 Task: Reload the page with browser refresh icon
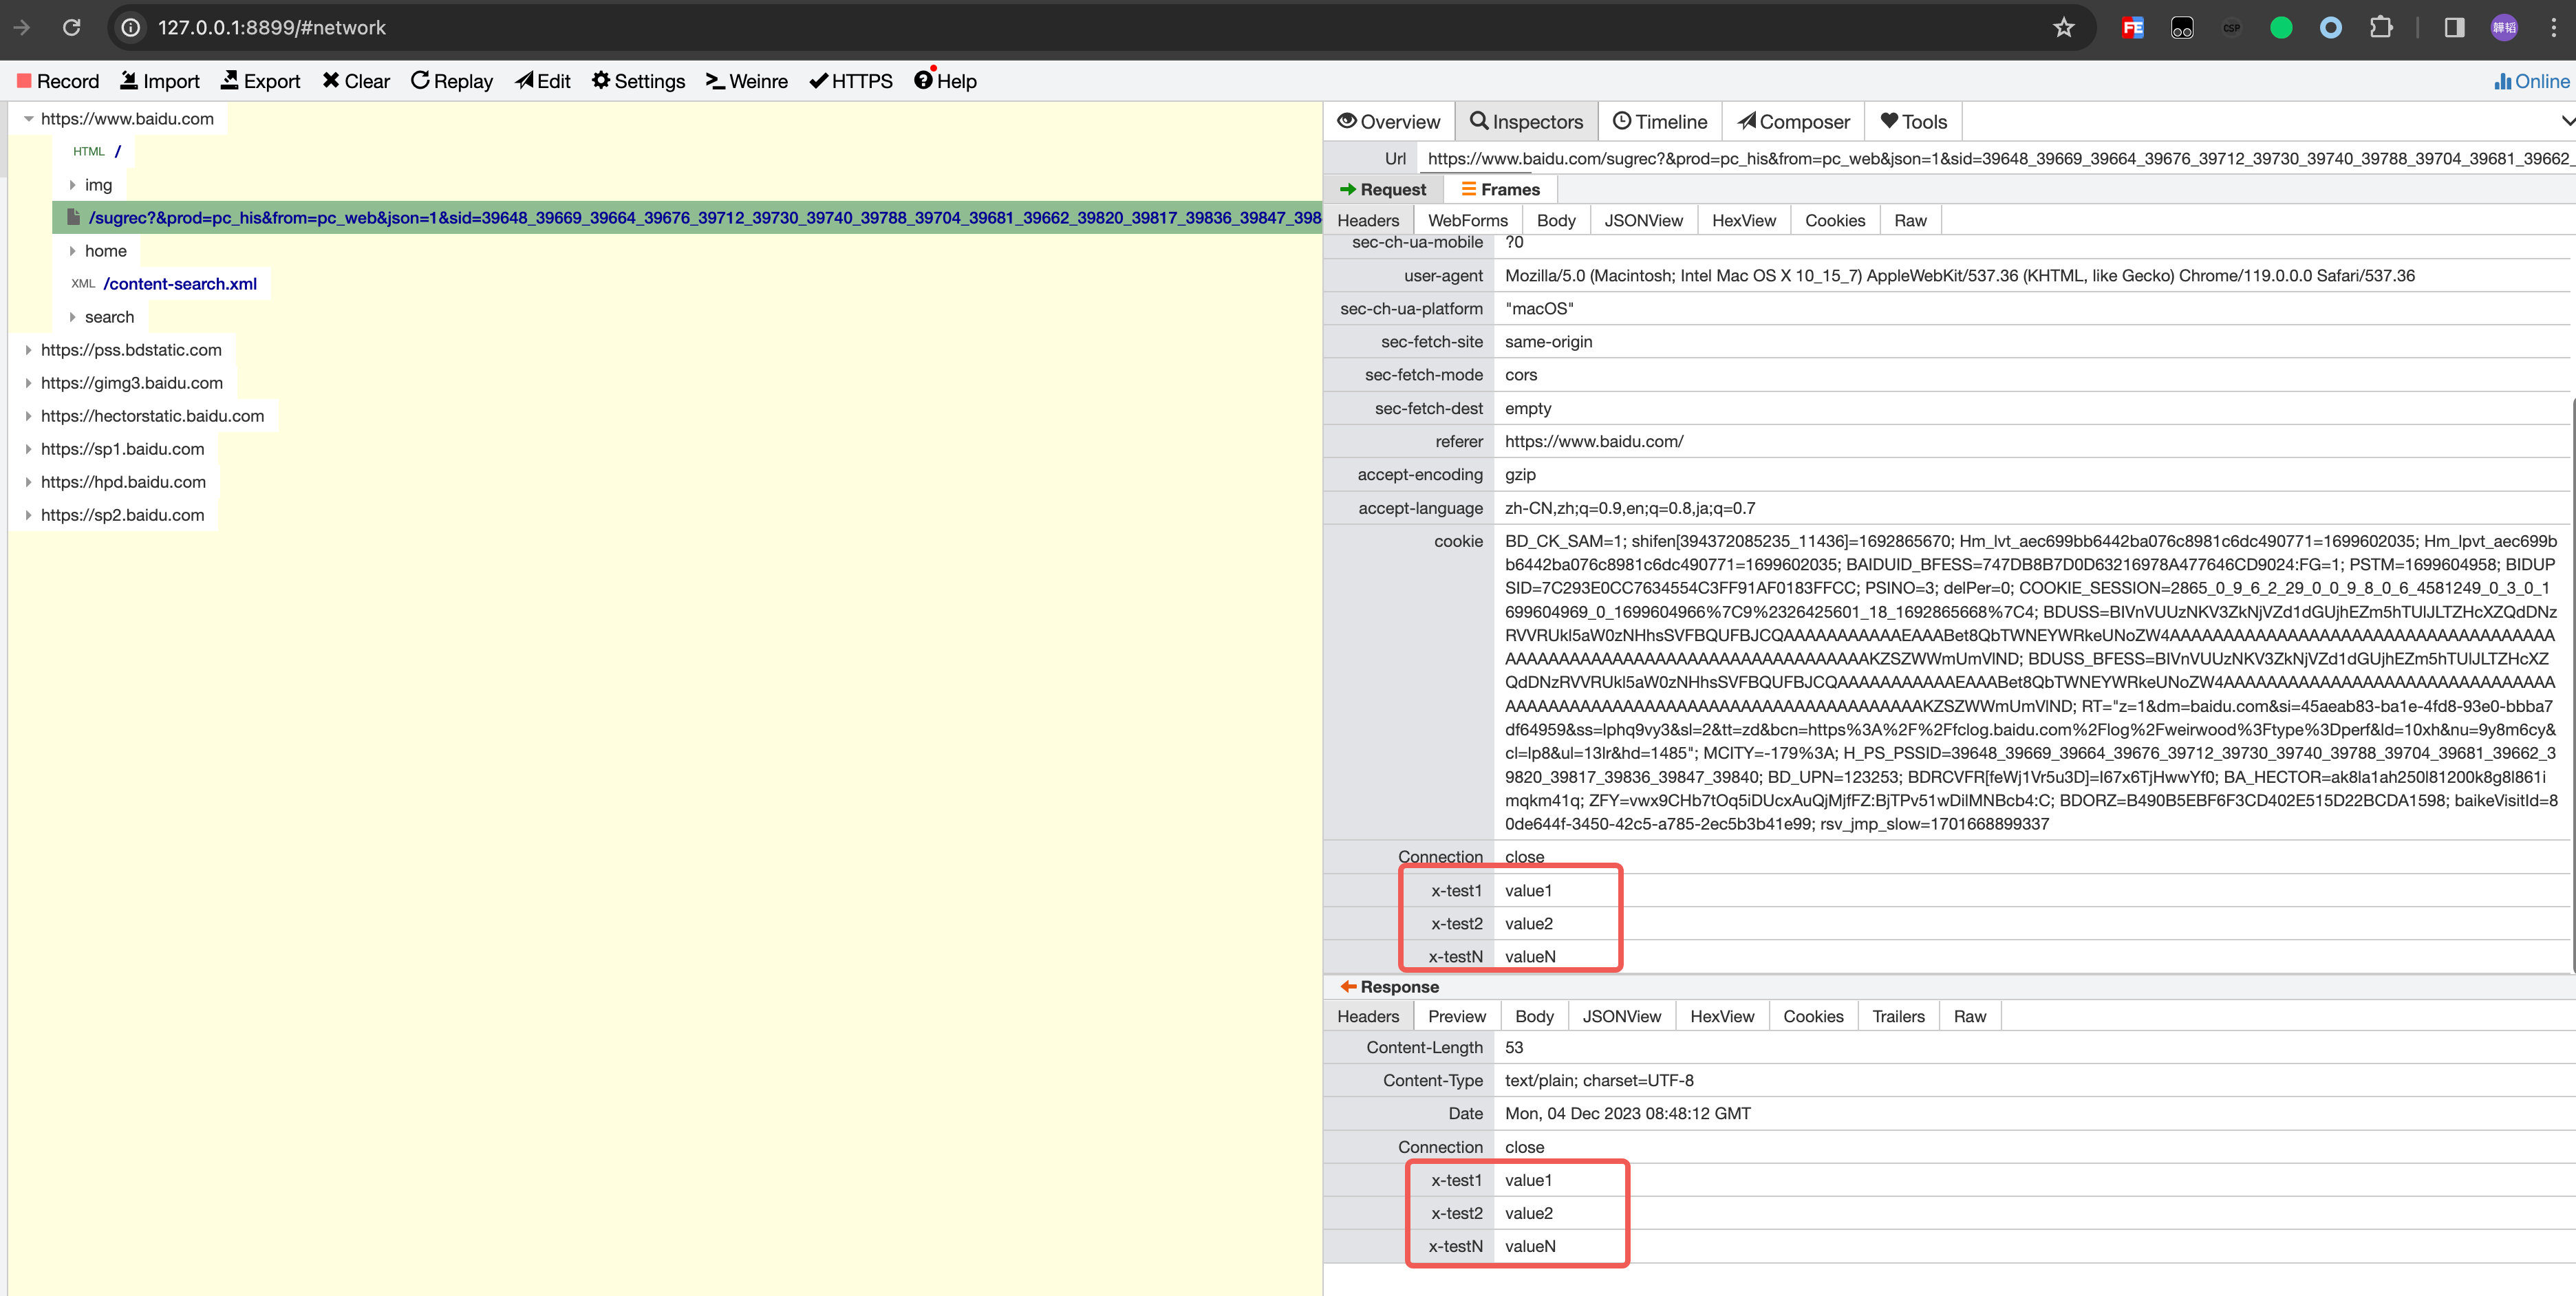click(x=71, y=27)
